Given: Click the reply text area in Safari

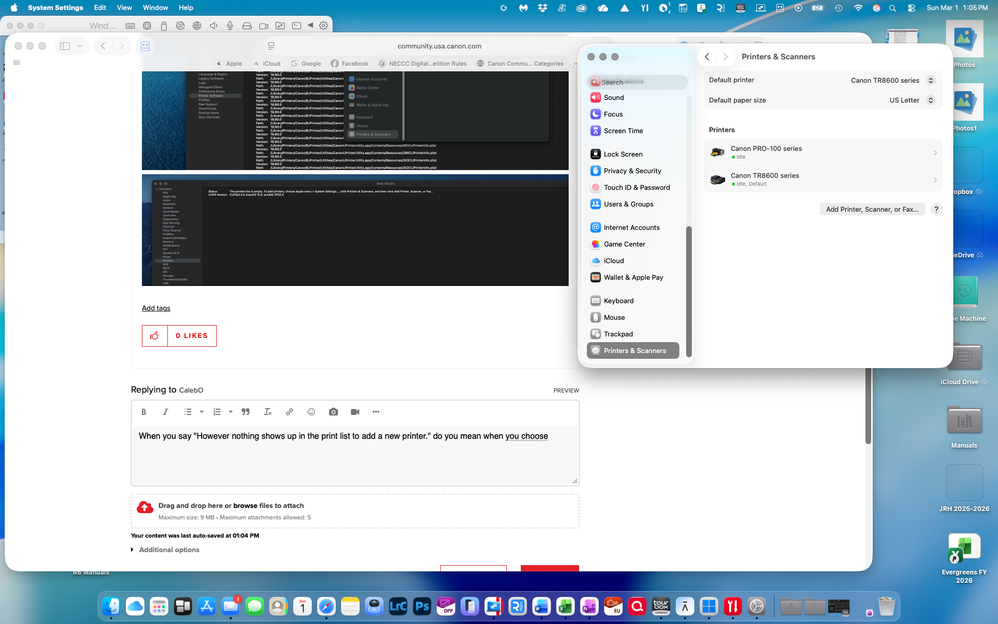Looking at the screenshot, I should click(355, 455).
